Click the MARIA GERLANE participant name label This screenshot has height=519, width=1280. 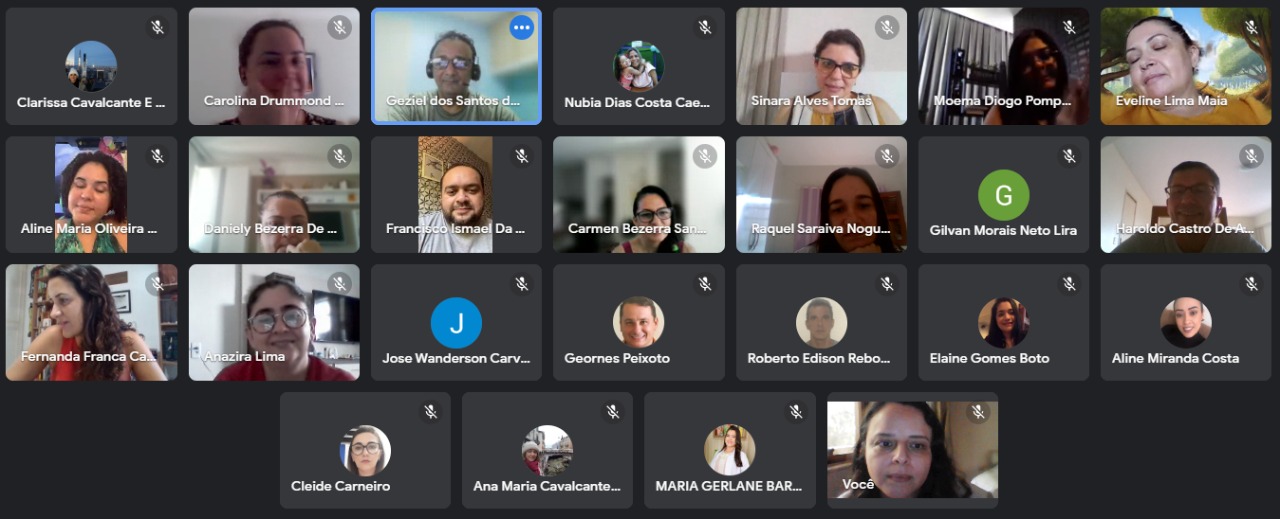tap(729, 486)
